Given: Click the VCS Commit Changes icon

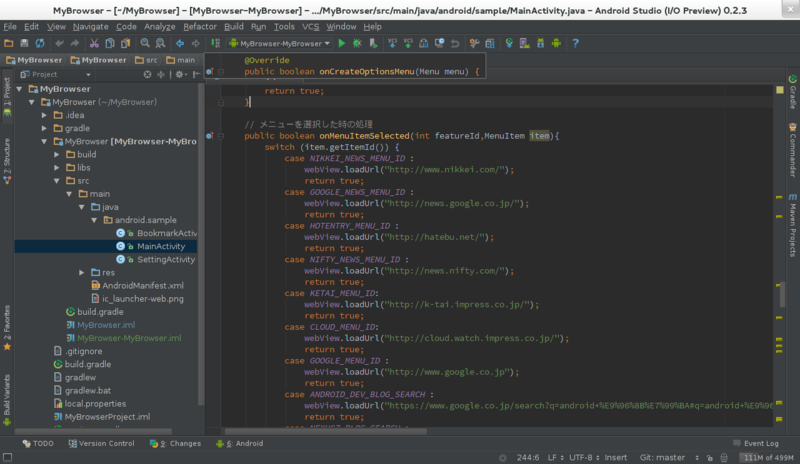Looking at the screenshot, I should (x=408, y=43).
